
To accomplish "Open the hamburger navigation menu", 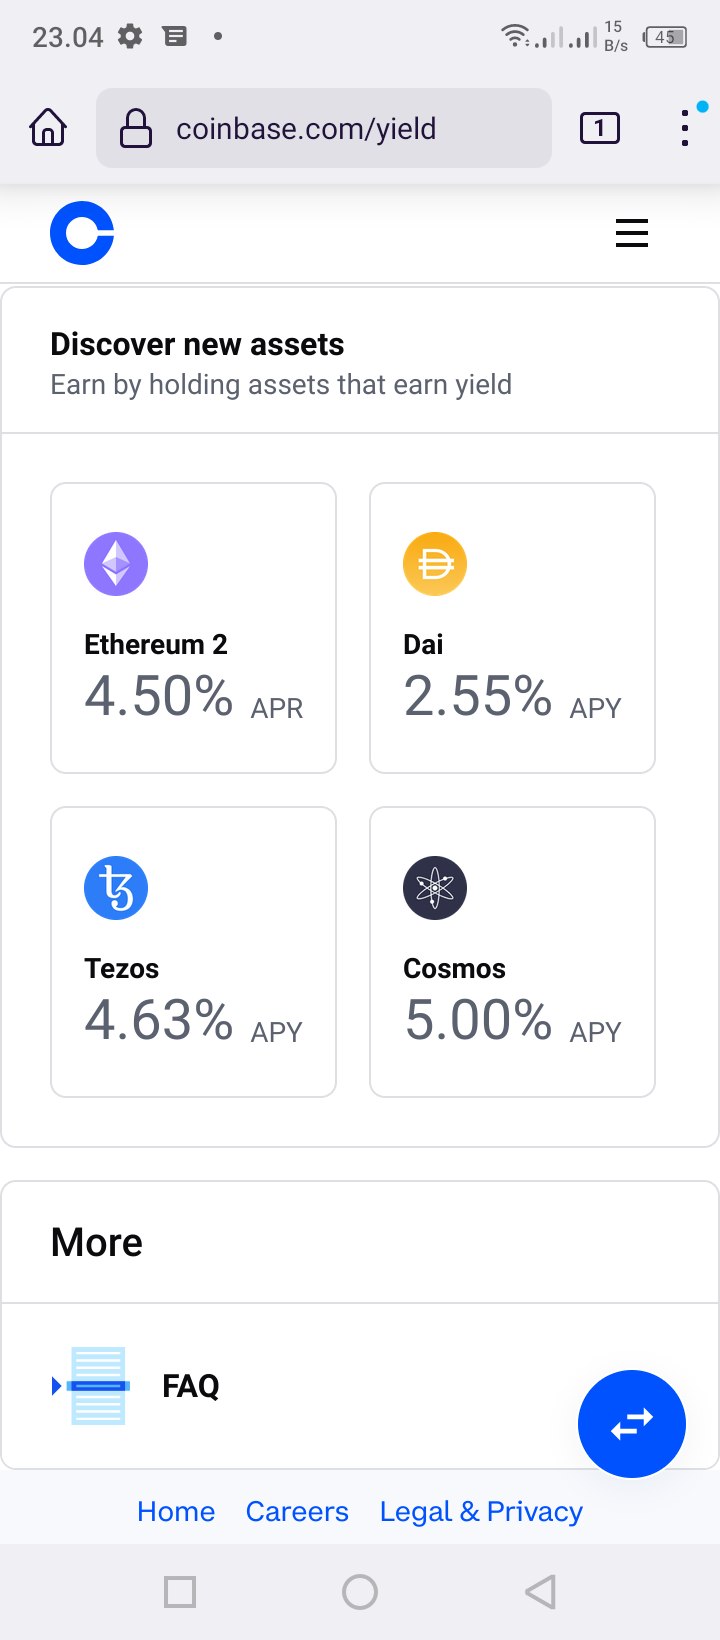I will pos(632,233).
